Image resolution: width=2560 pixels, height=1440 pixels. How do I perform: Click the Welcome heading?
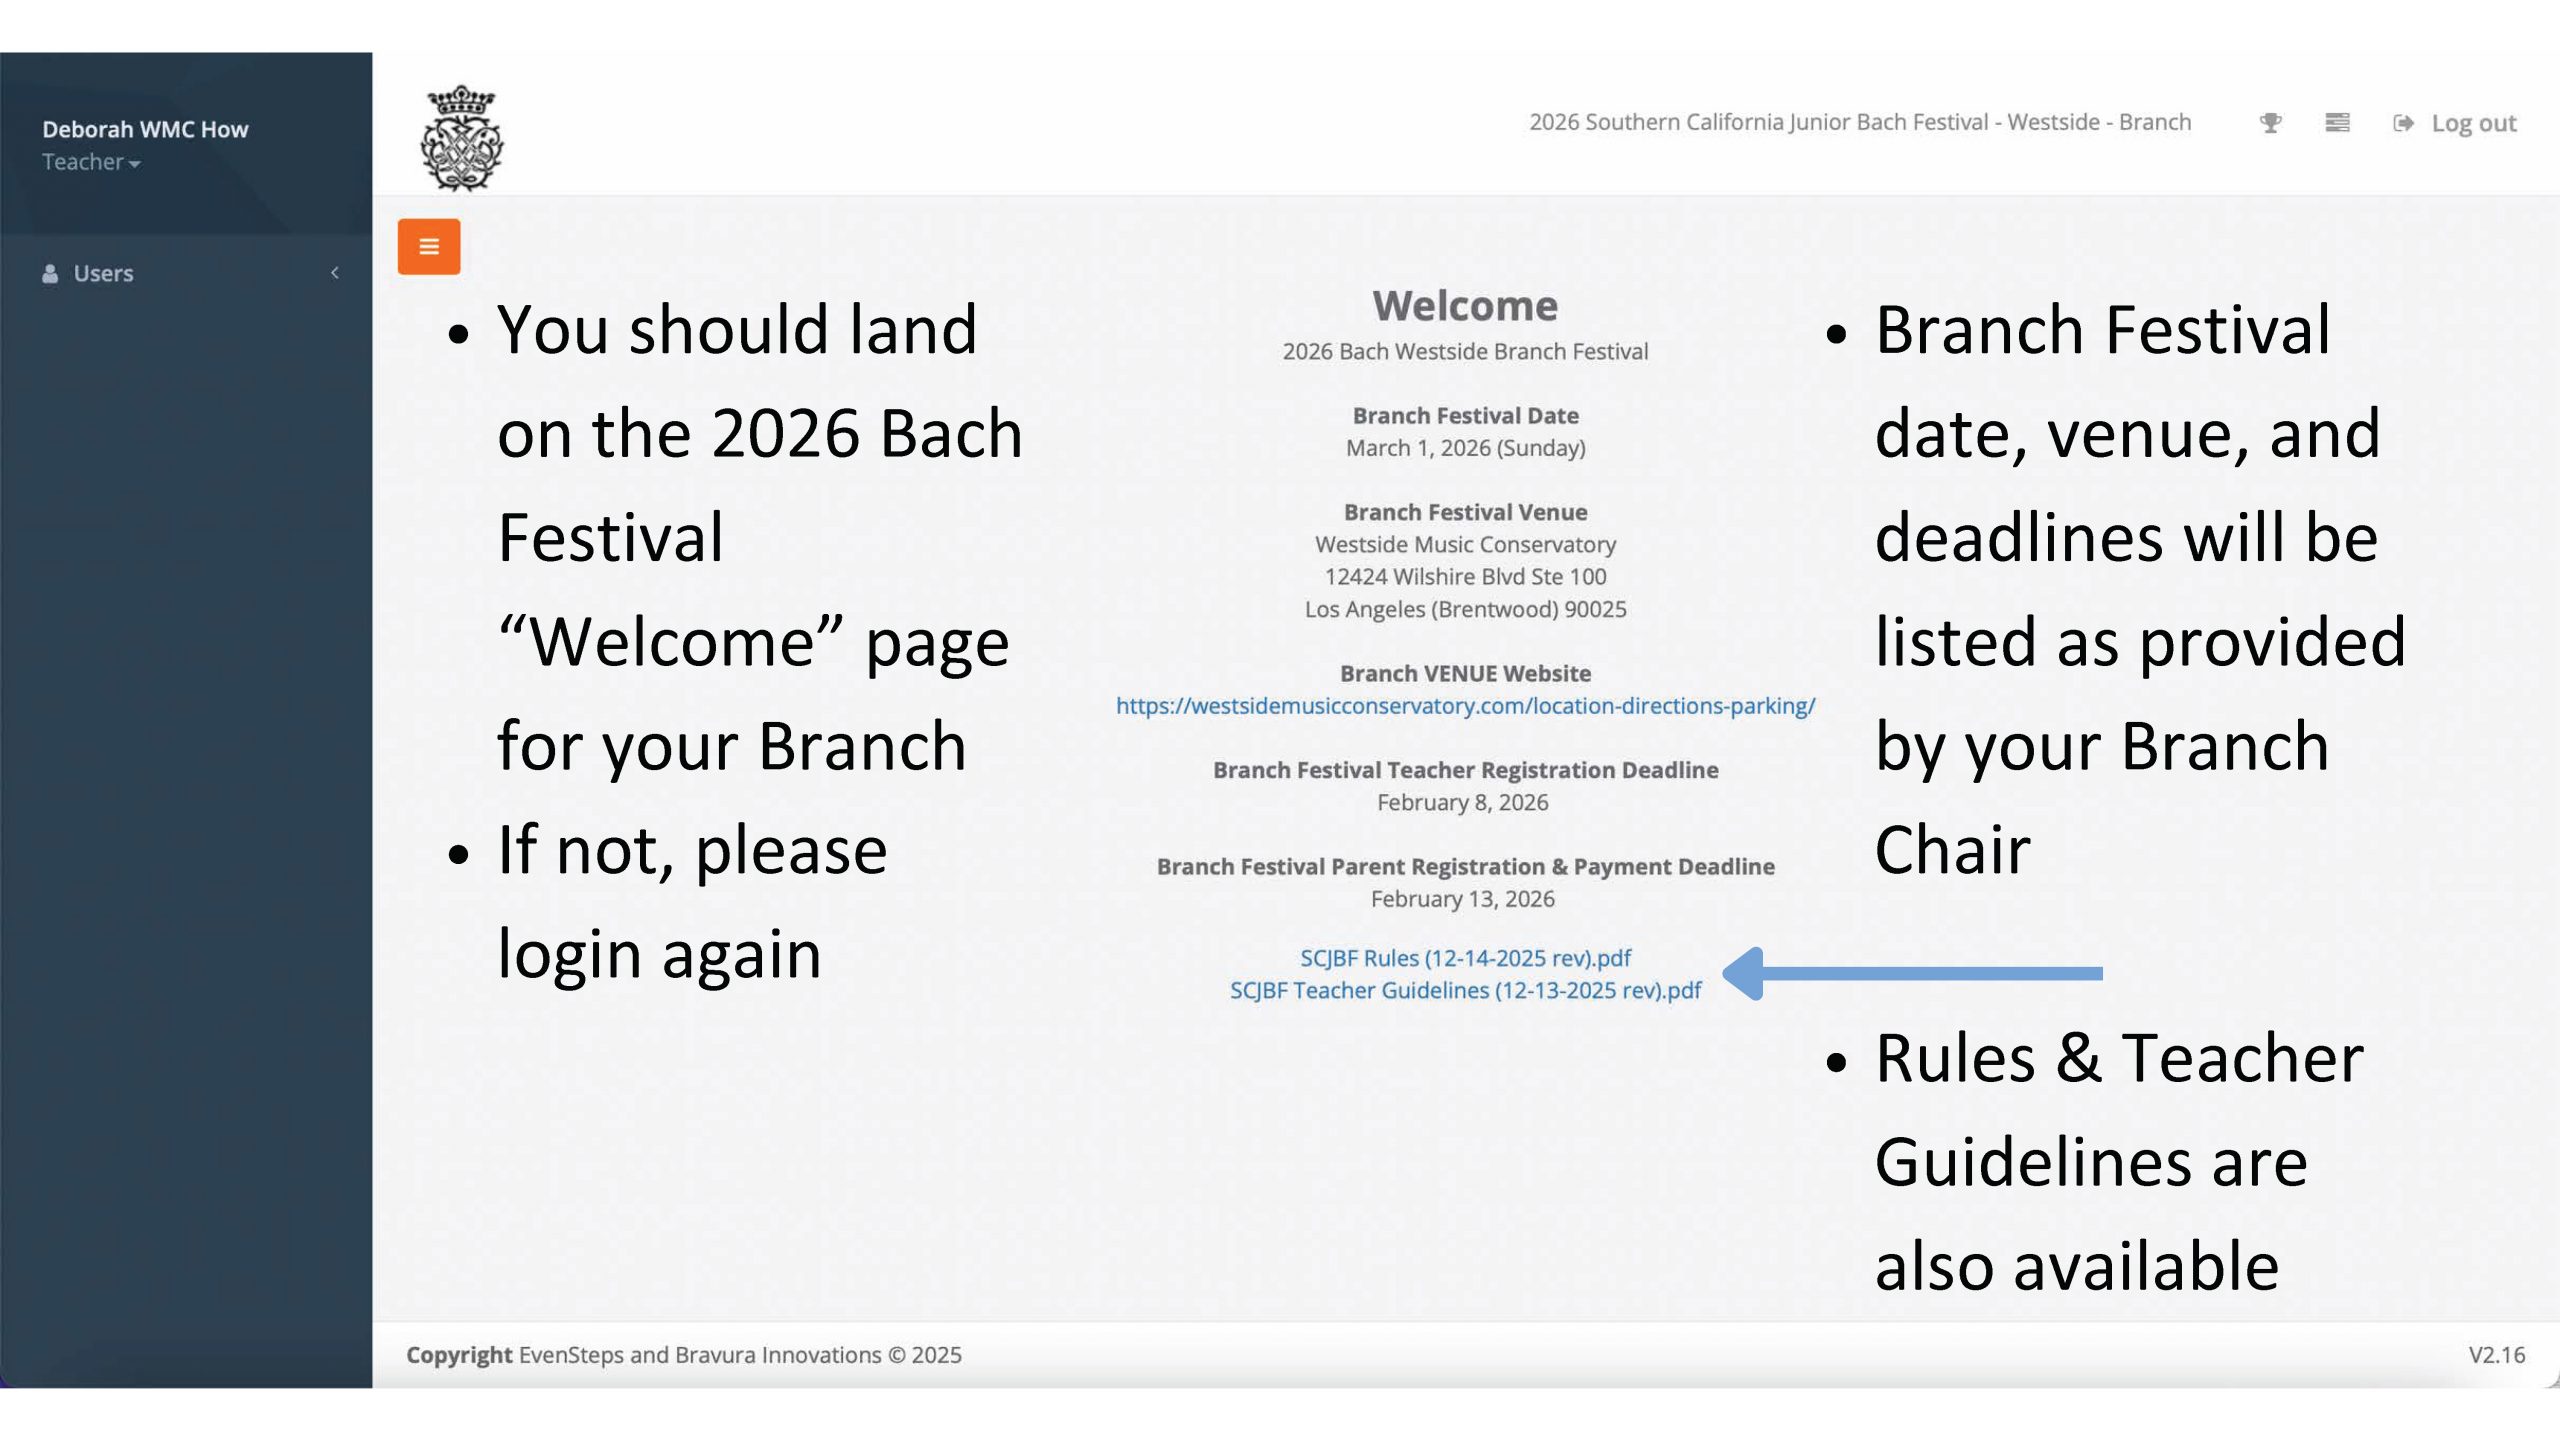coord(1464,306)
